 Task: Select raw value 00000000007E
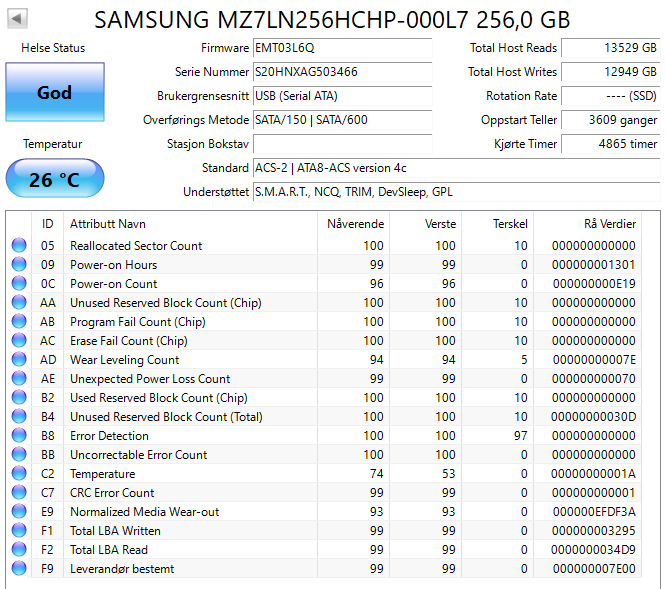(x=594, y=360)
